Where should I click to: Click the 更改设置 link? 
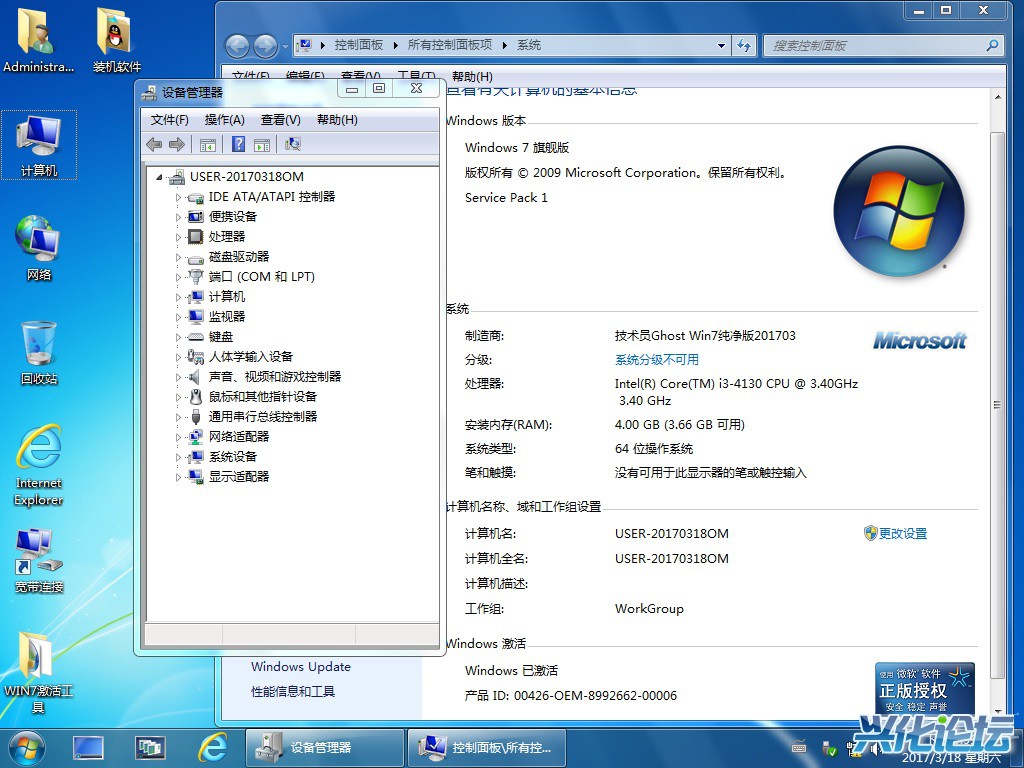point(902,534)
